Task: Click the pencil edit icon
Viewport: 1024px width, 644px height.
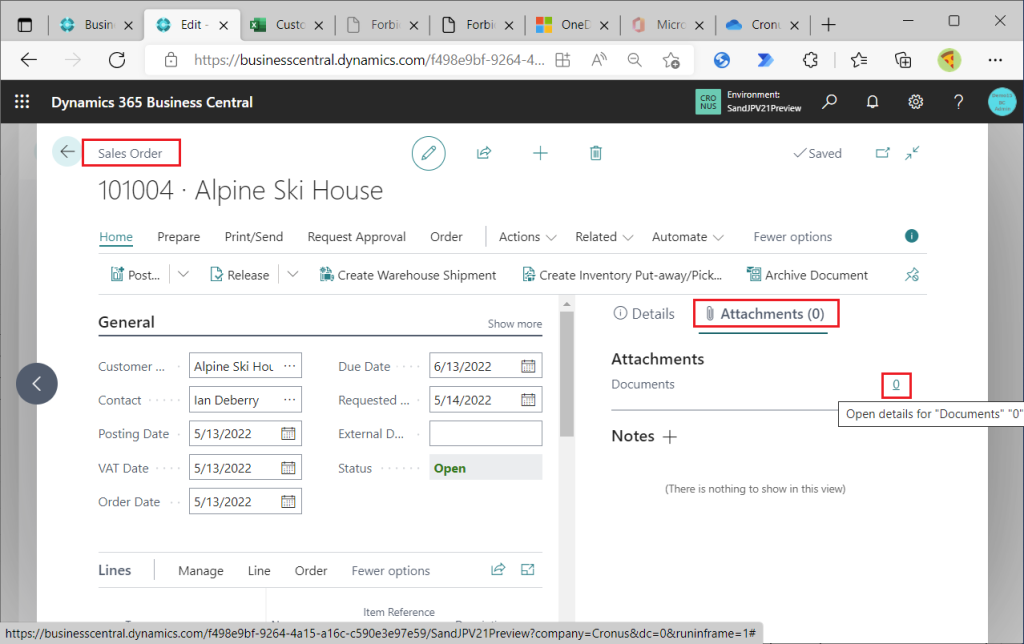Action: coord(428,153)
